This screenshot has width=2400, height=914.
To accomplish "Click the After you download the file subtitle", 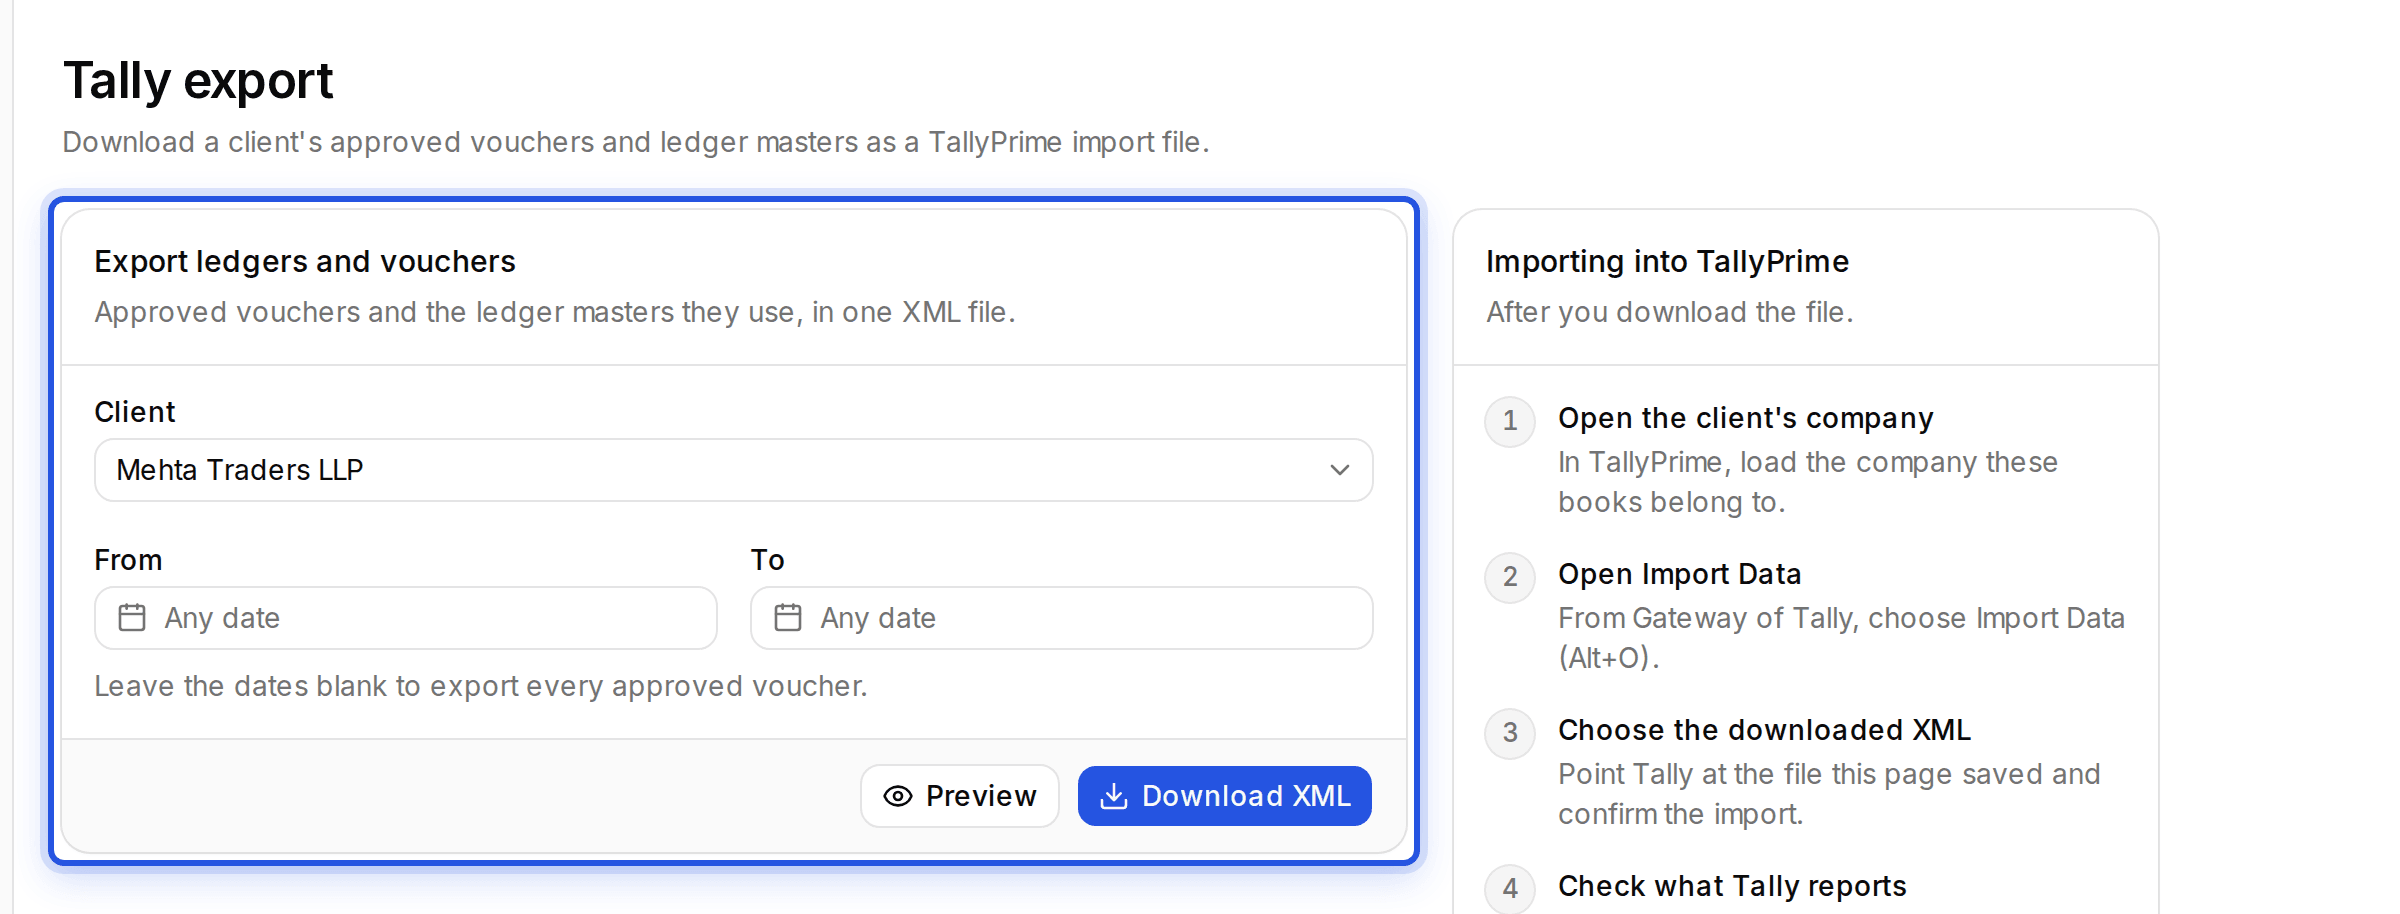I will pos(1670,312).
